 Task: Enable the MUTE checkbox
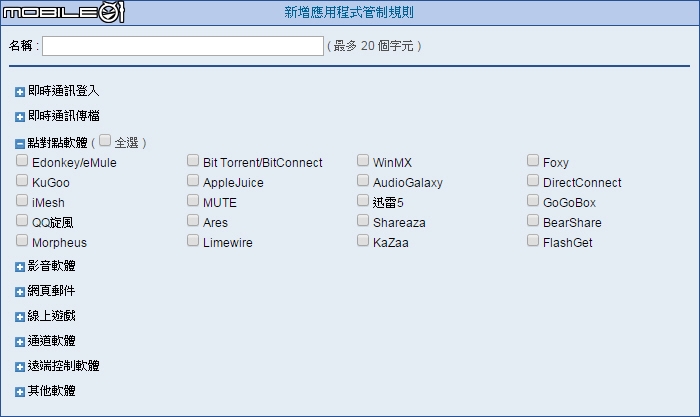point(193,200)
